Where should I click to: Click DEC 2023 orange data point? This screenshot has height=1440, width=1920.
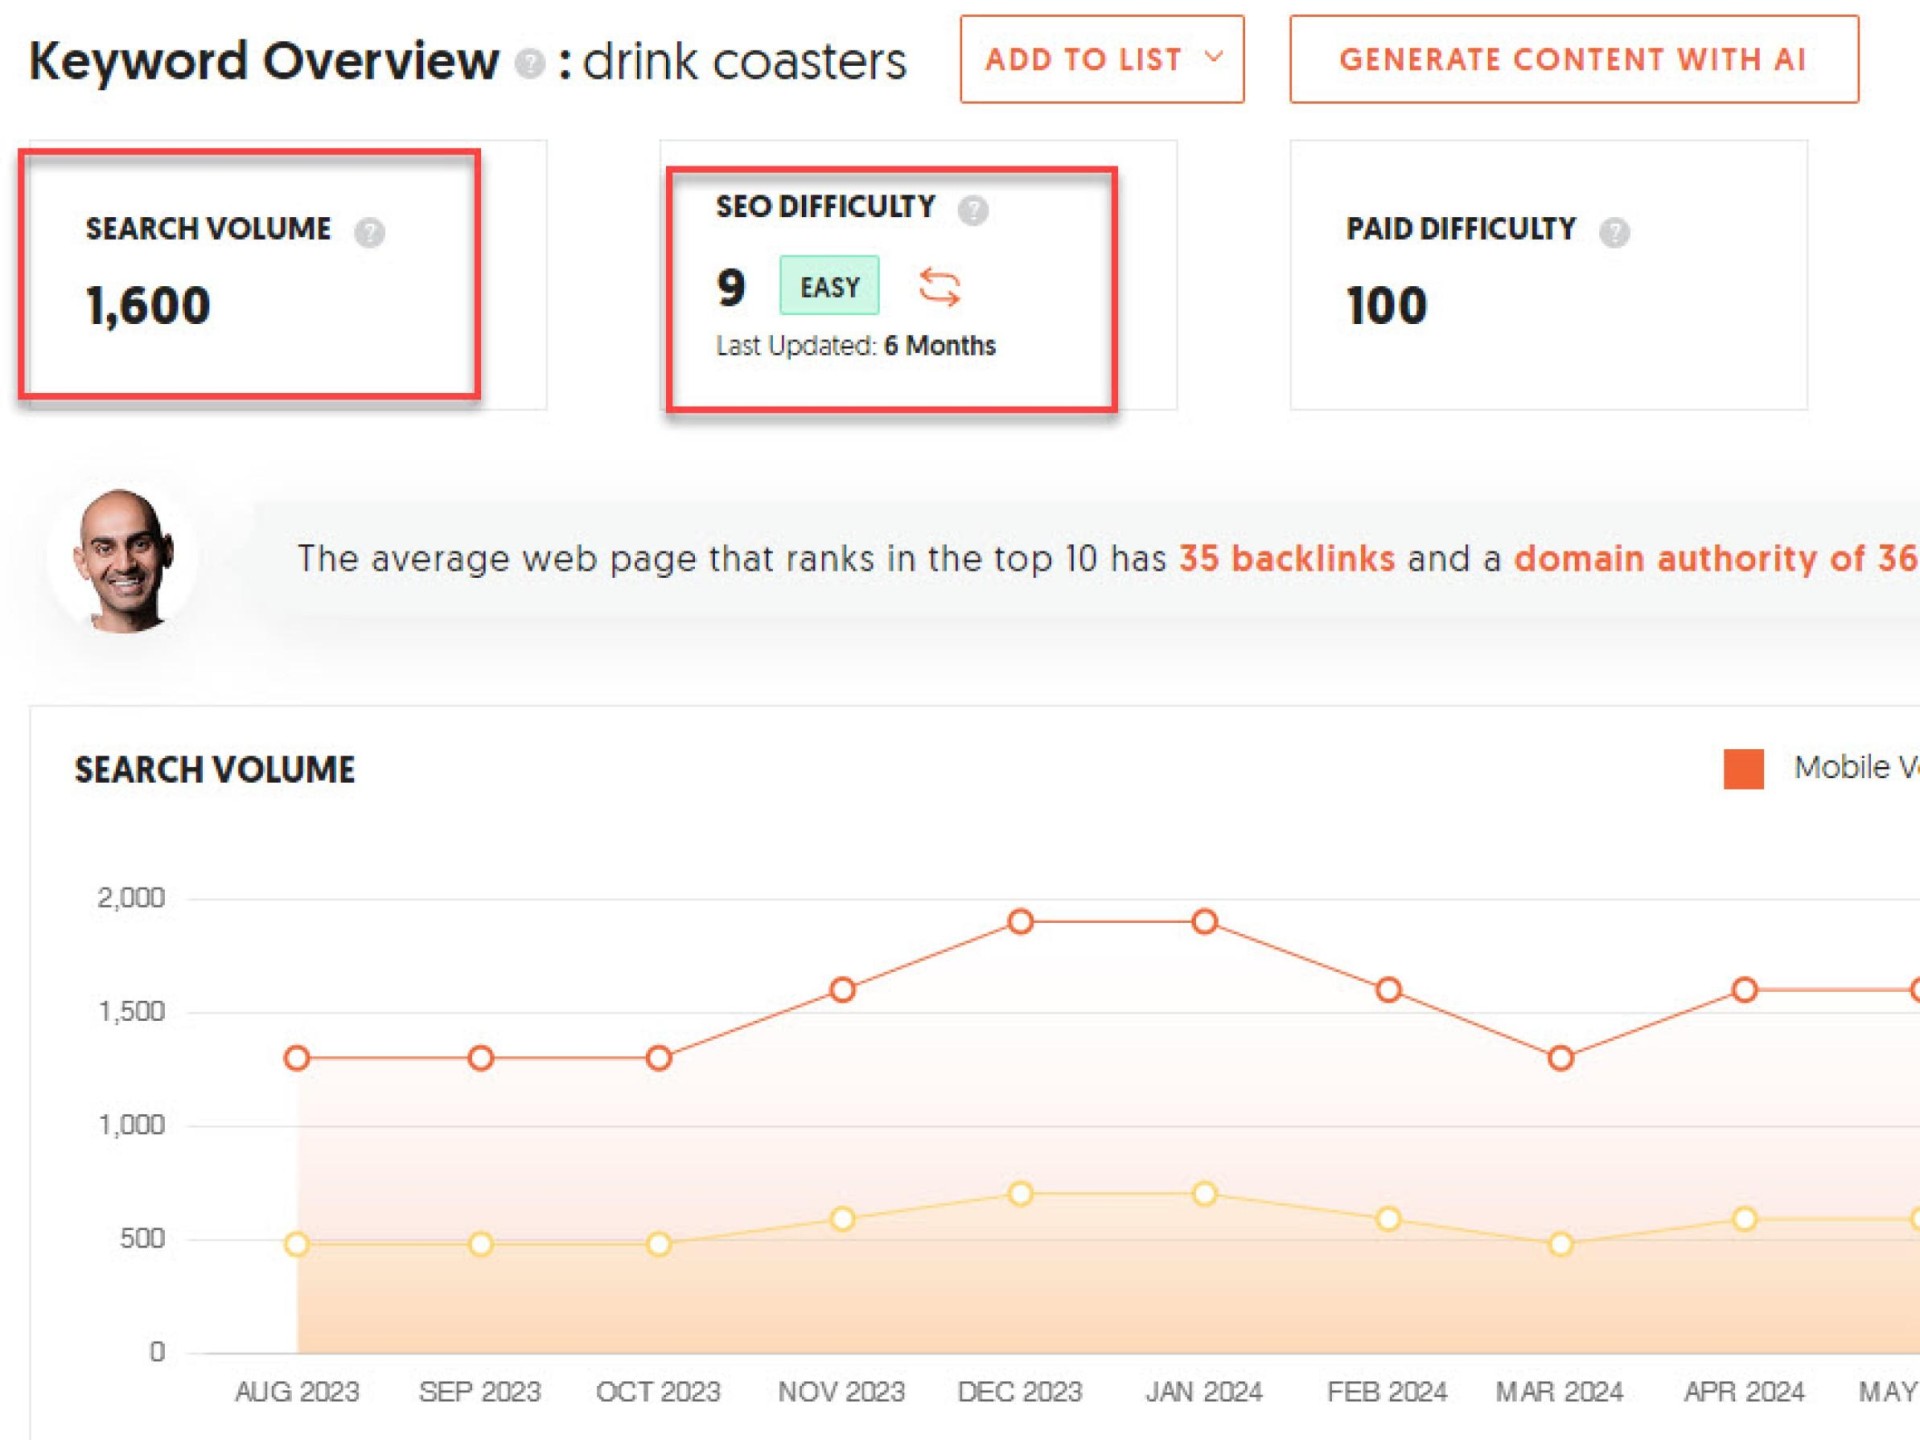coord(1020,921)
